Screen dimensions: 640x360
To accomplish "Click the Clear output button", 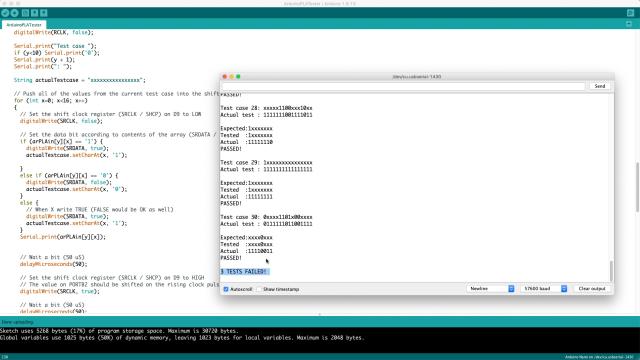I will click(x=592, y=289).
